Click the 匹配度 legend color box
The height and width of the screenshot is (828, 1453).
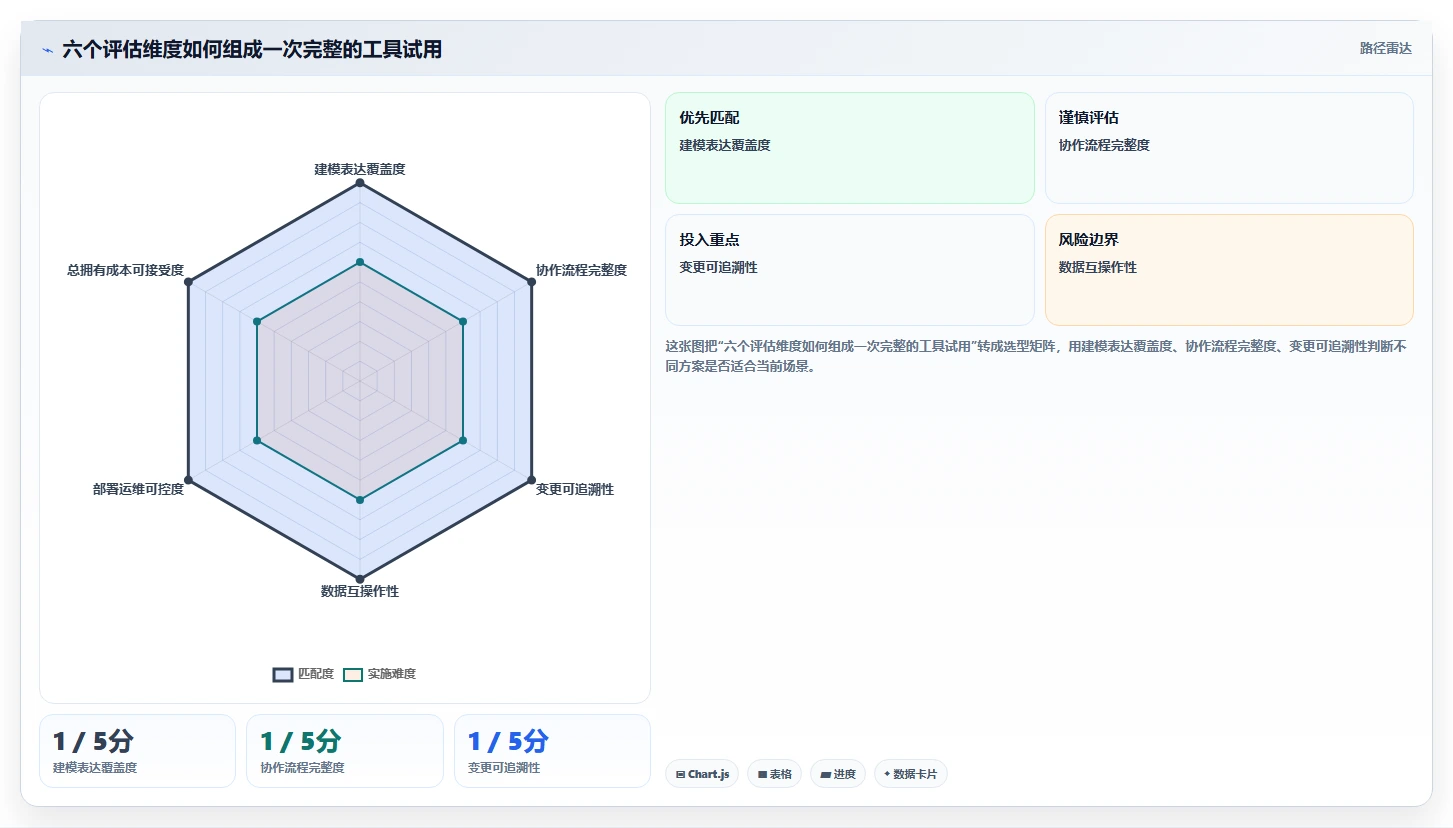(x=283, y=674)
